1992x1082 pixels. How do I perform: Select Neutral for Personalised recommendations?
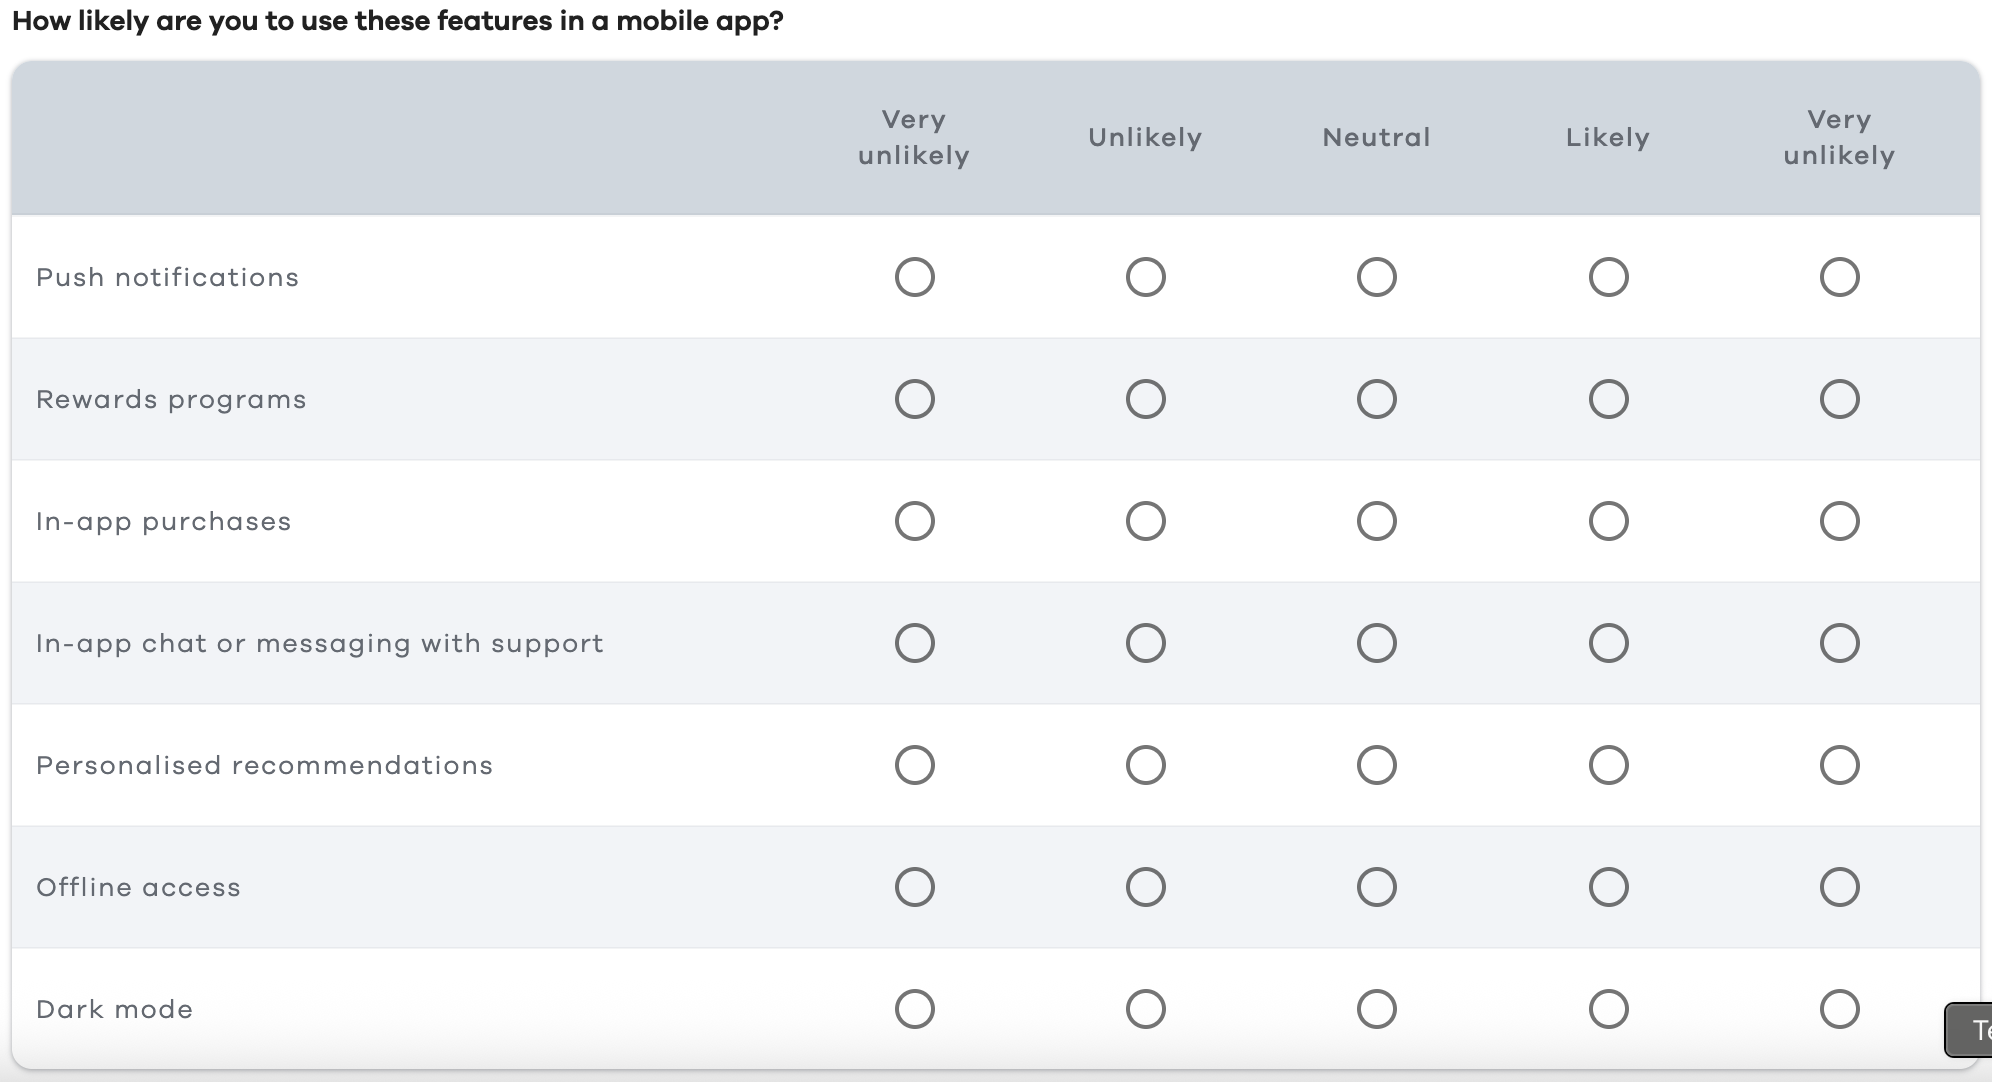(x=1378, y=765)
